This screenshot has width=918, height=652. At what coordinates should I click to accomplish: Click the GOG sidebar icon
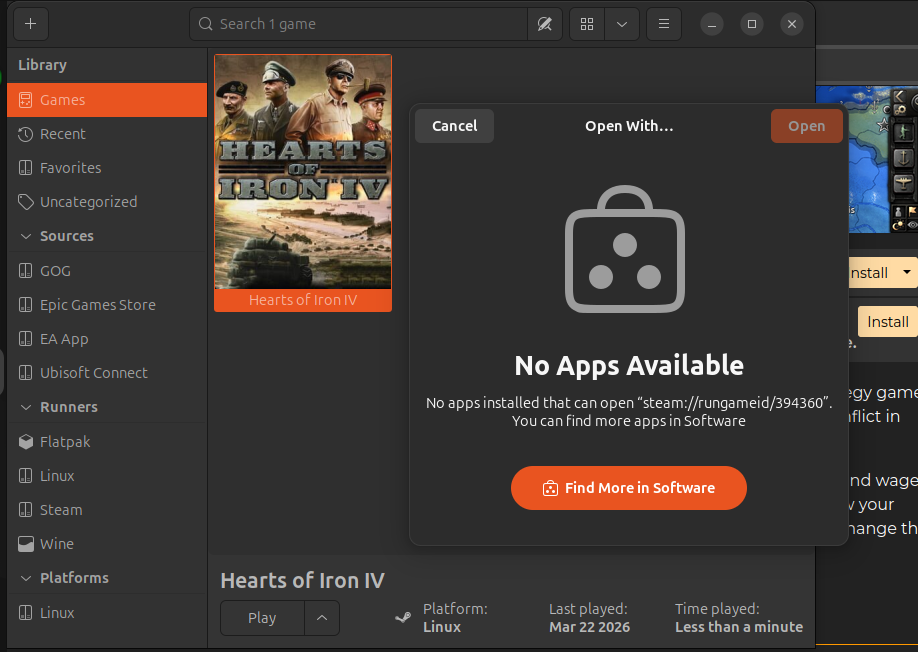coord(25,271)
